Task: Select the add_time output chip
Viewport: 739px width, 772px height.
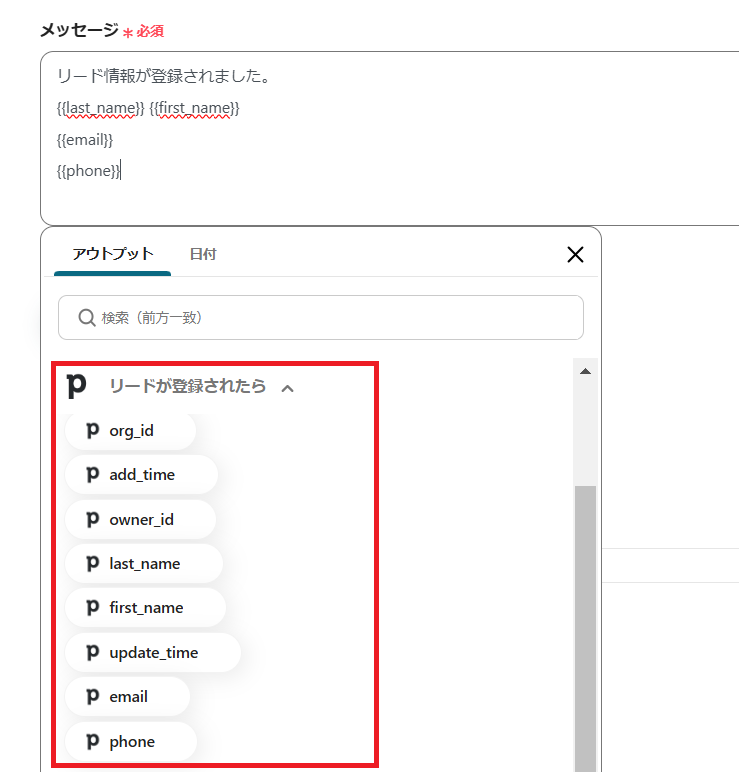Action: coord(142,475)
